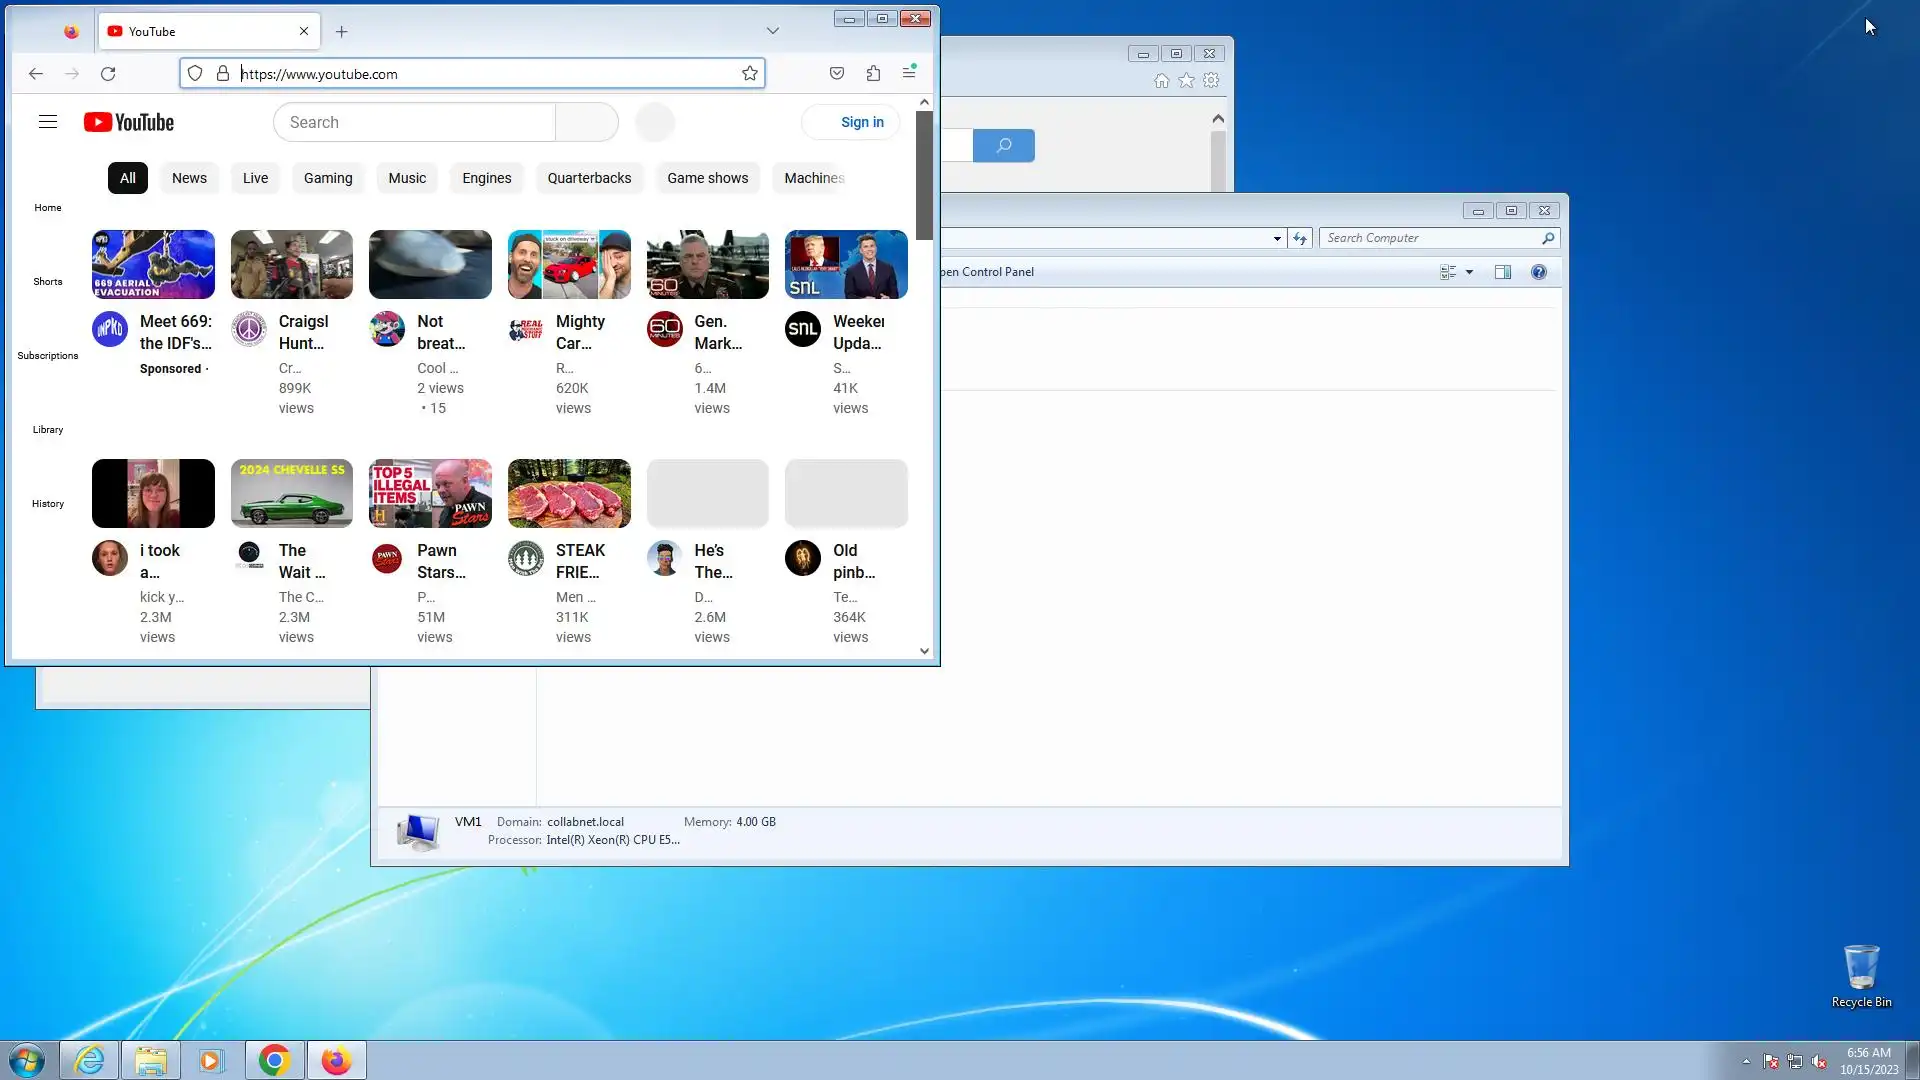Open Firefox application menu button
Viewport: 1920px width, 1080px height.
909,73
